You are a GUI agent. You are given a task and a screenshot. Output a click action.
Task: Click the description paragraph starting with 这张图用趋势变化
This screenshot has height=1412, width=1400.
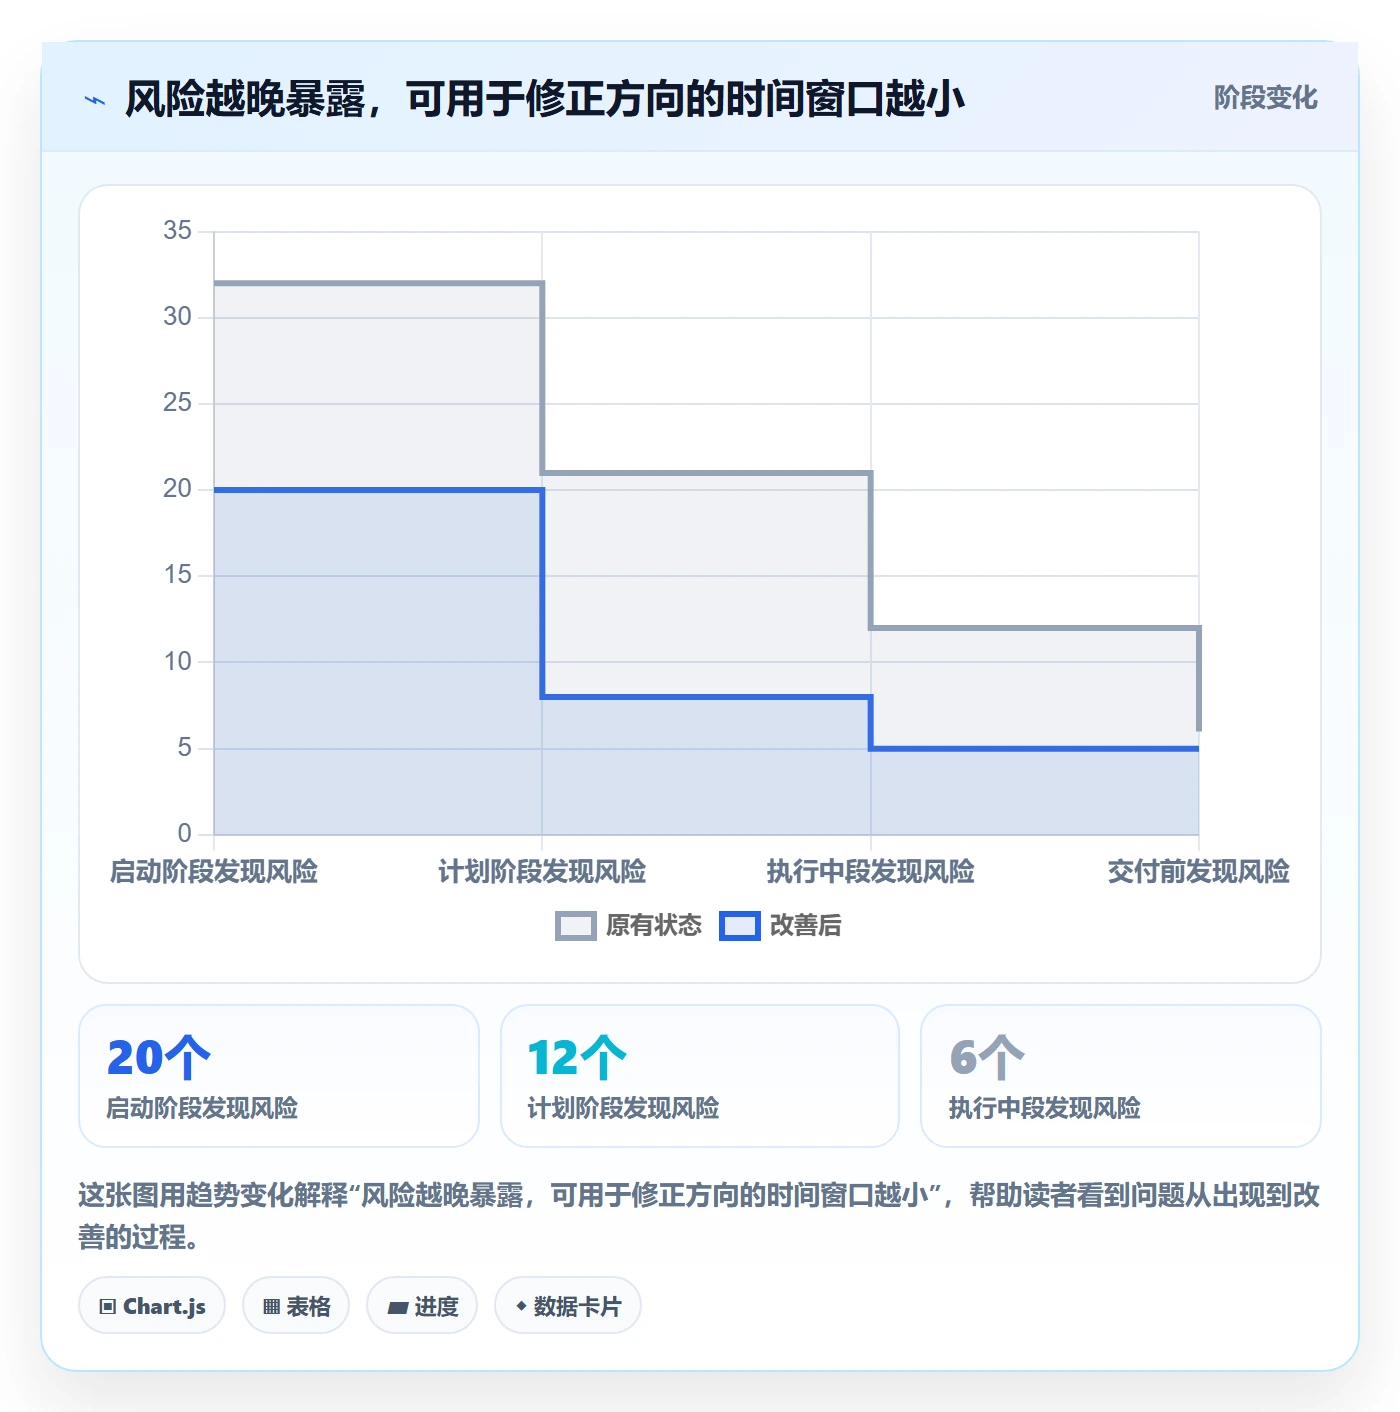699,1216
